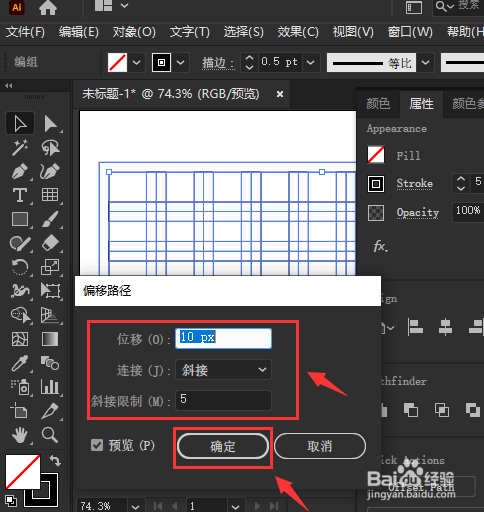This screenshot has height=512, width=484.
Task: Open the 视图(V) menu
Action: click(x=353, y=32)
